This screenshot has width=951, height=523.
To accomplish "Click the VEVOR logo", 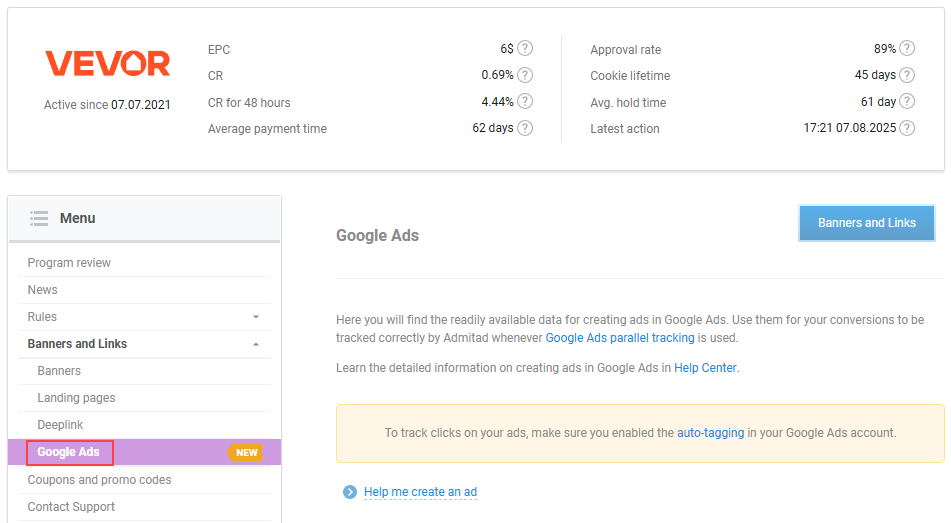I will pos(108,64).
